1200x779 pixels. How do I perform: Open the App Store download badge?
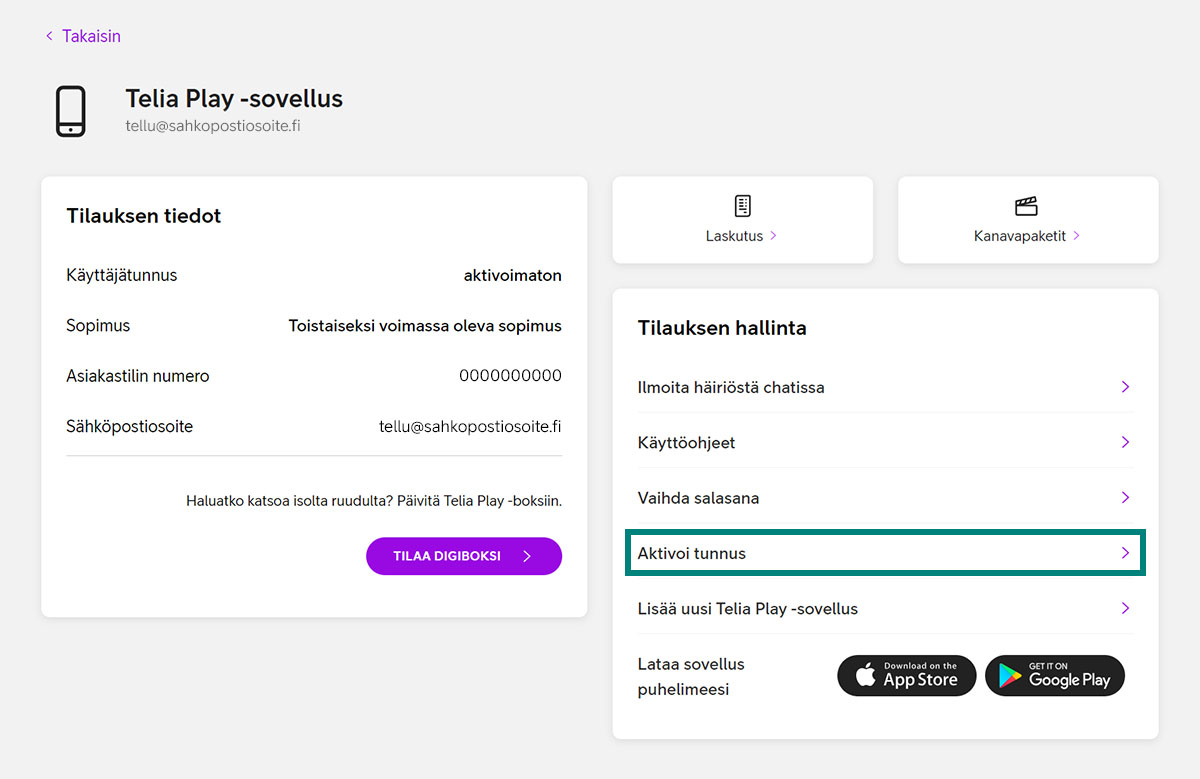[x=906, y=676]
